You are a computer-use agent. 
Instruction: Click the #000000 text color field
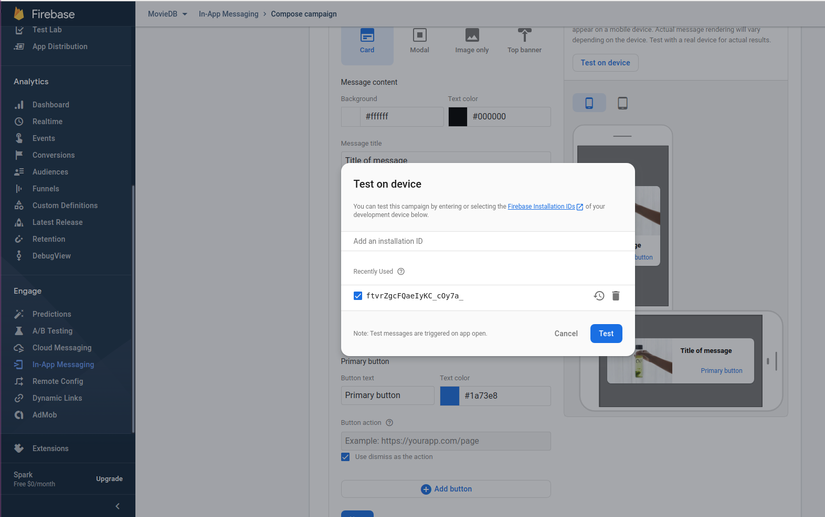pos(509,116)
